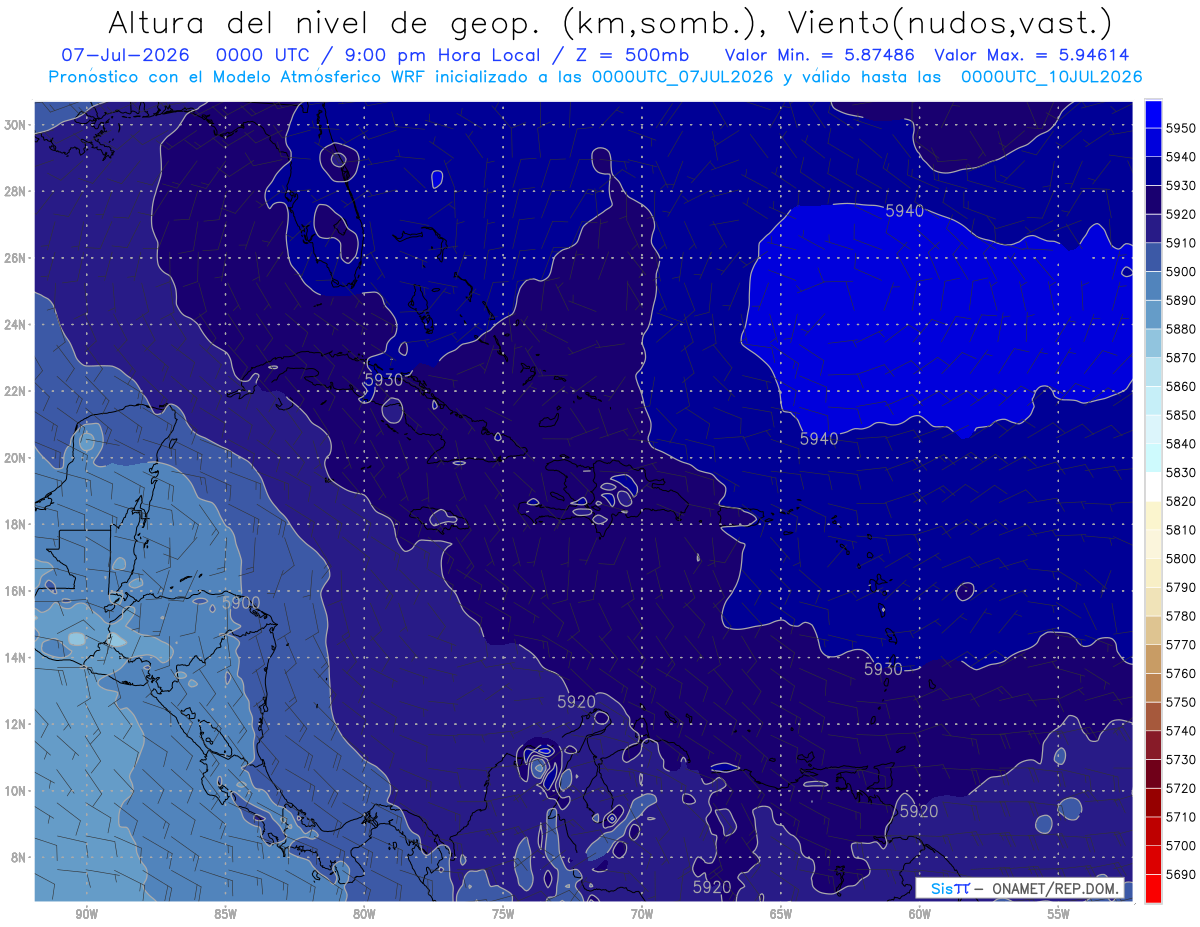1200x927 pixels.
Task: Click the '5930' contour label near Cuba
Action: pos(383,380)
